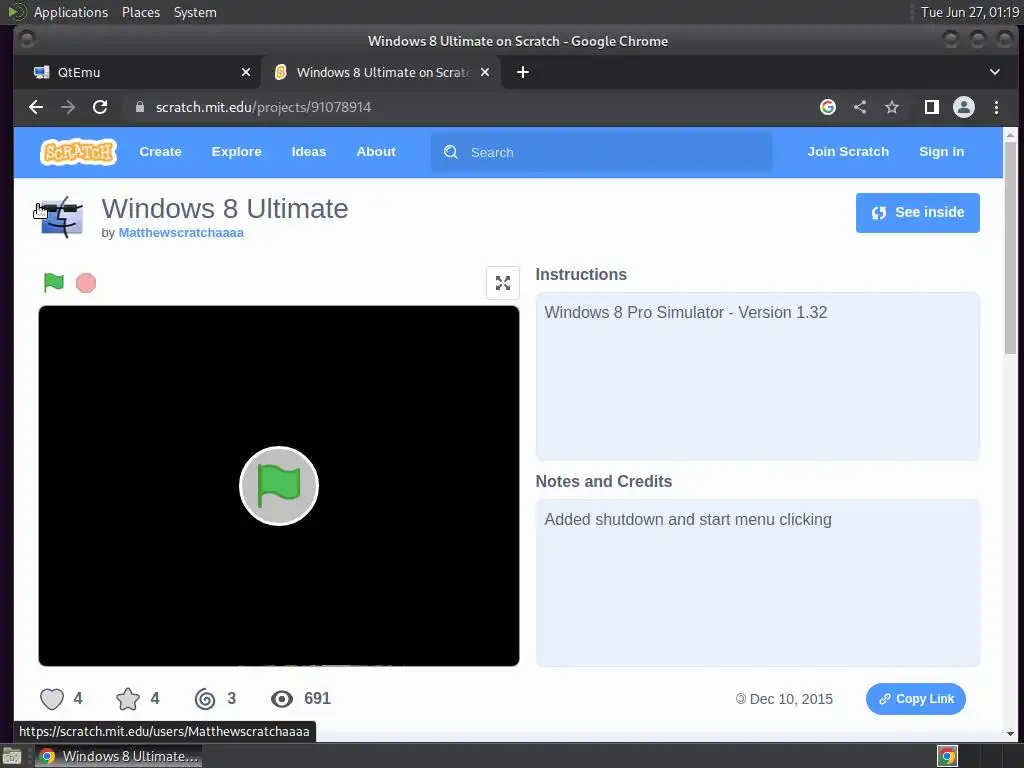
Task: Click the views eye icon
Action: (282, 699)
